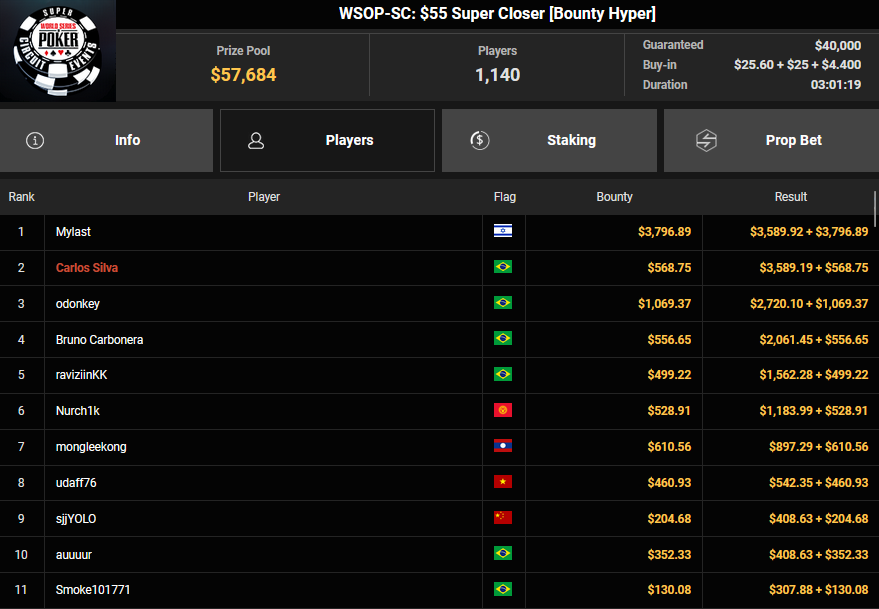Click the info circle icon

click(35, 140)
